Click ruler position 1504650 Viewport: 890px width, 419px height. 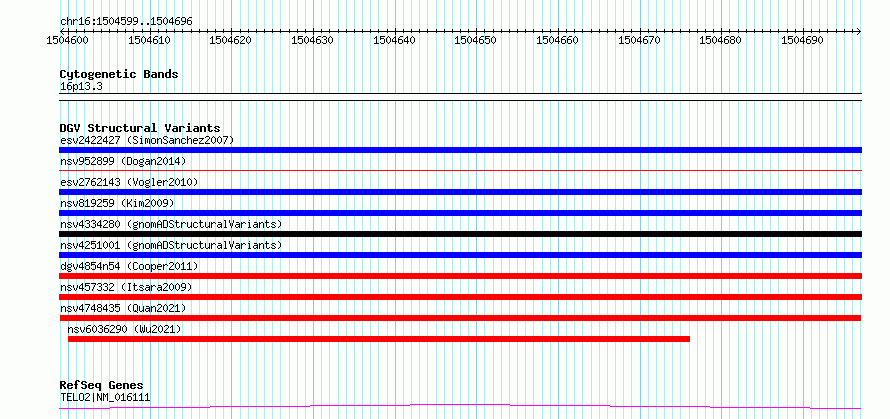(x=477, y=40)
